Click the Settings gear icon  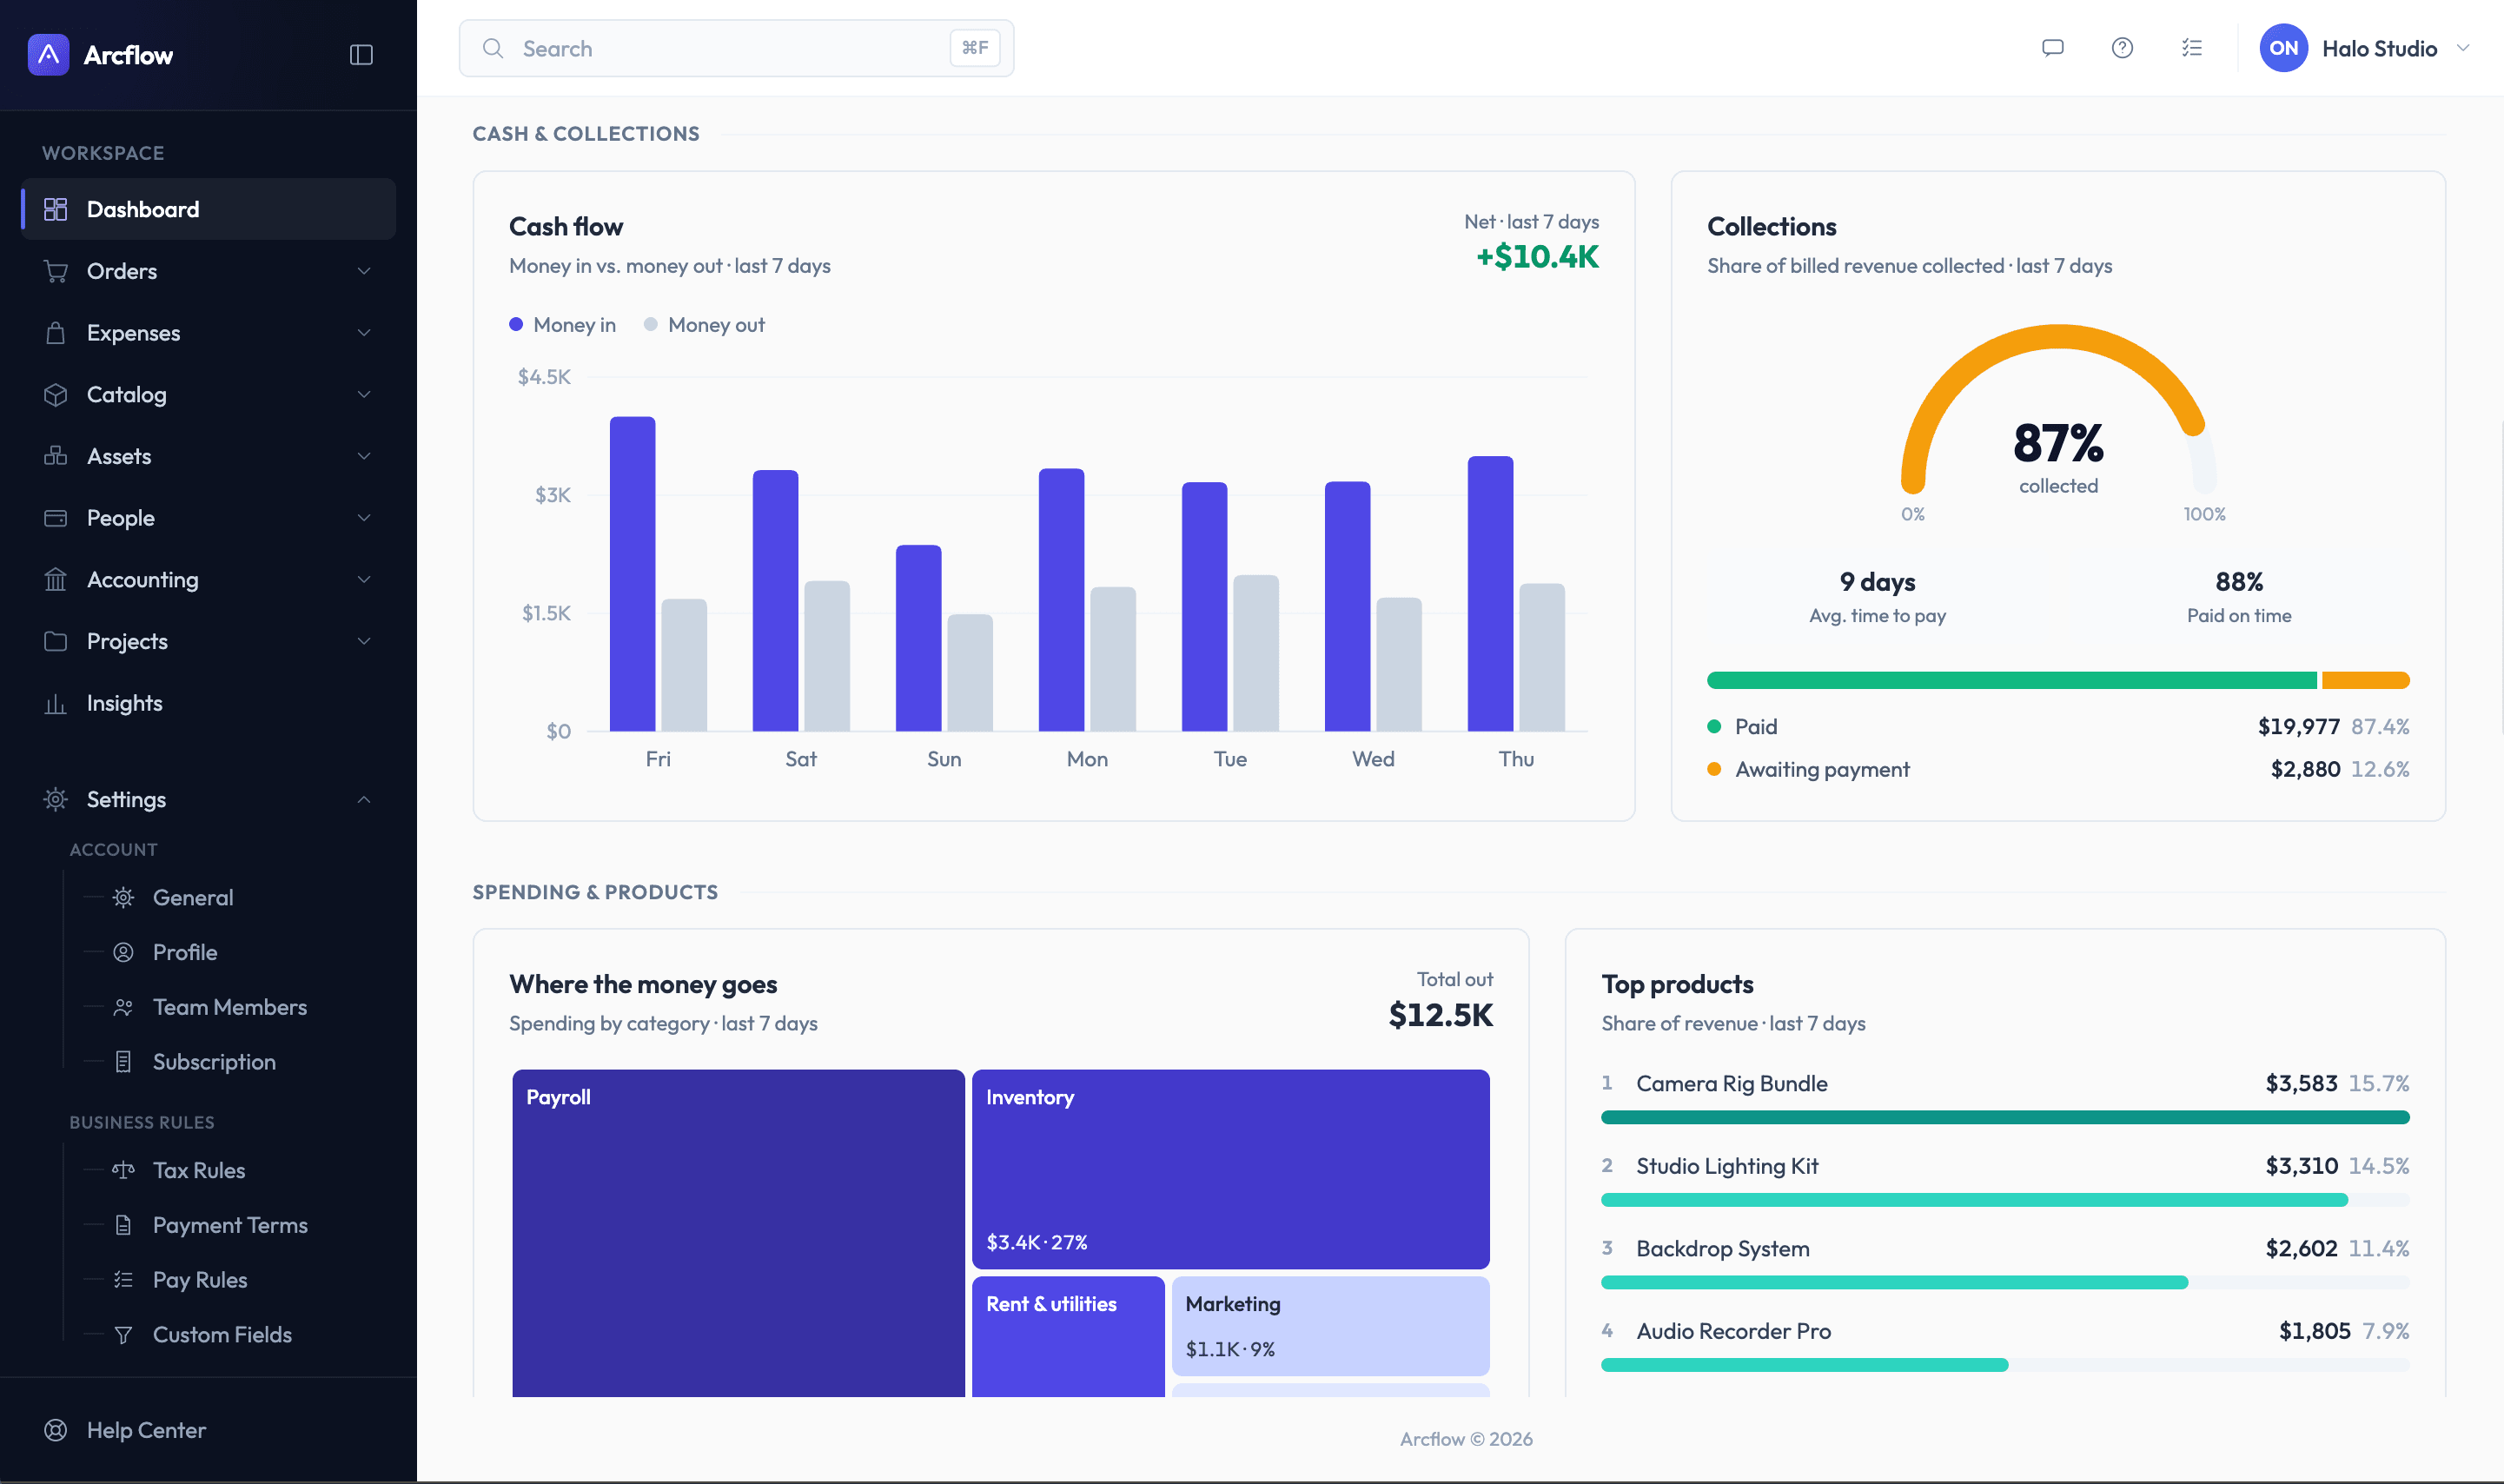pos(56,799)
